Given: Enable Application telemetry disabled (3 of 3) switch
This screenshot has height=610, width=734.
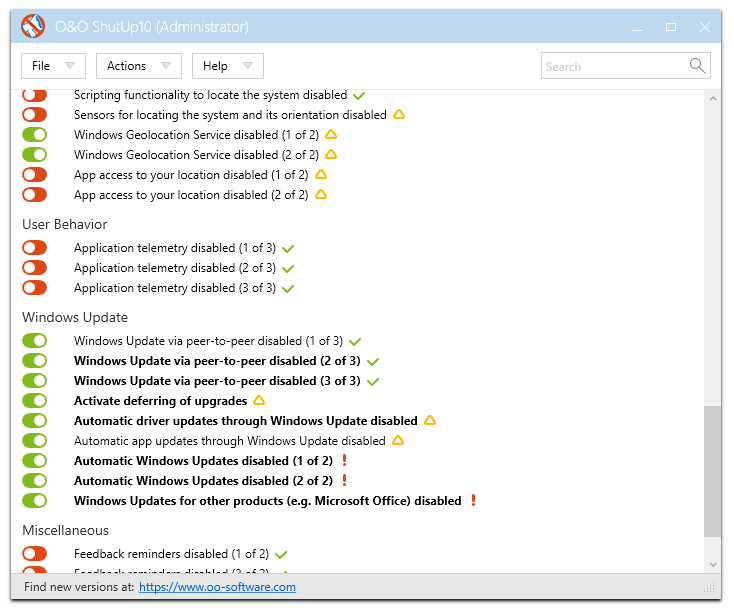Looking at the screenshot, I should click(35, 287).
